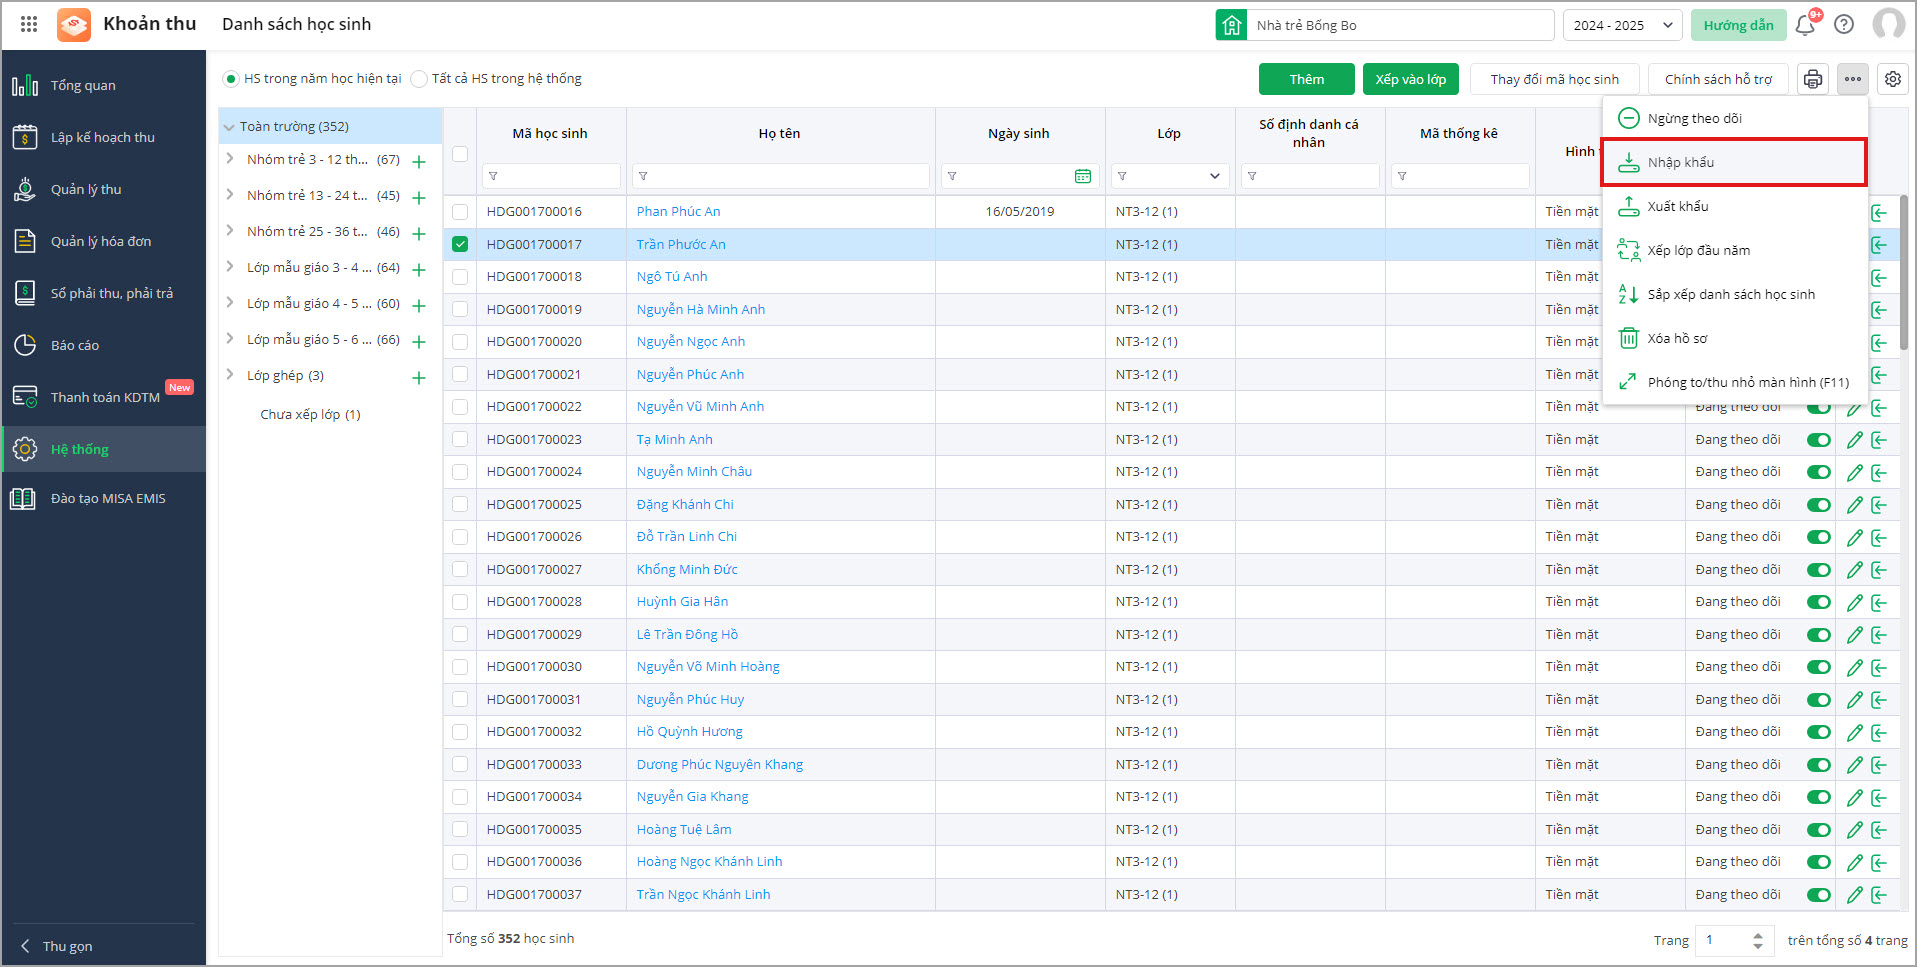The image size is (1917, 967).
Task: Choose Xếp lớp đầu năm menu item
Action: pyautogui.click(x=1734, y=250)
